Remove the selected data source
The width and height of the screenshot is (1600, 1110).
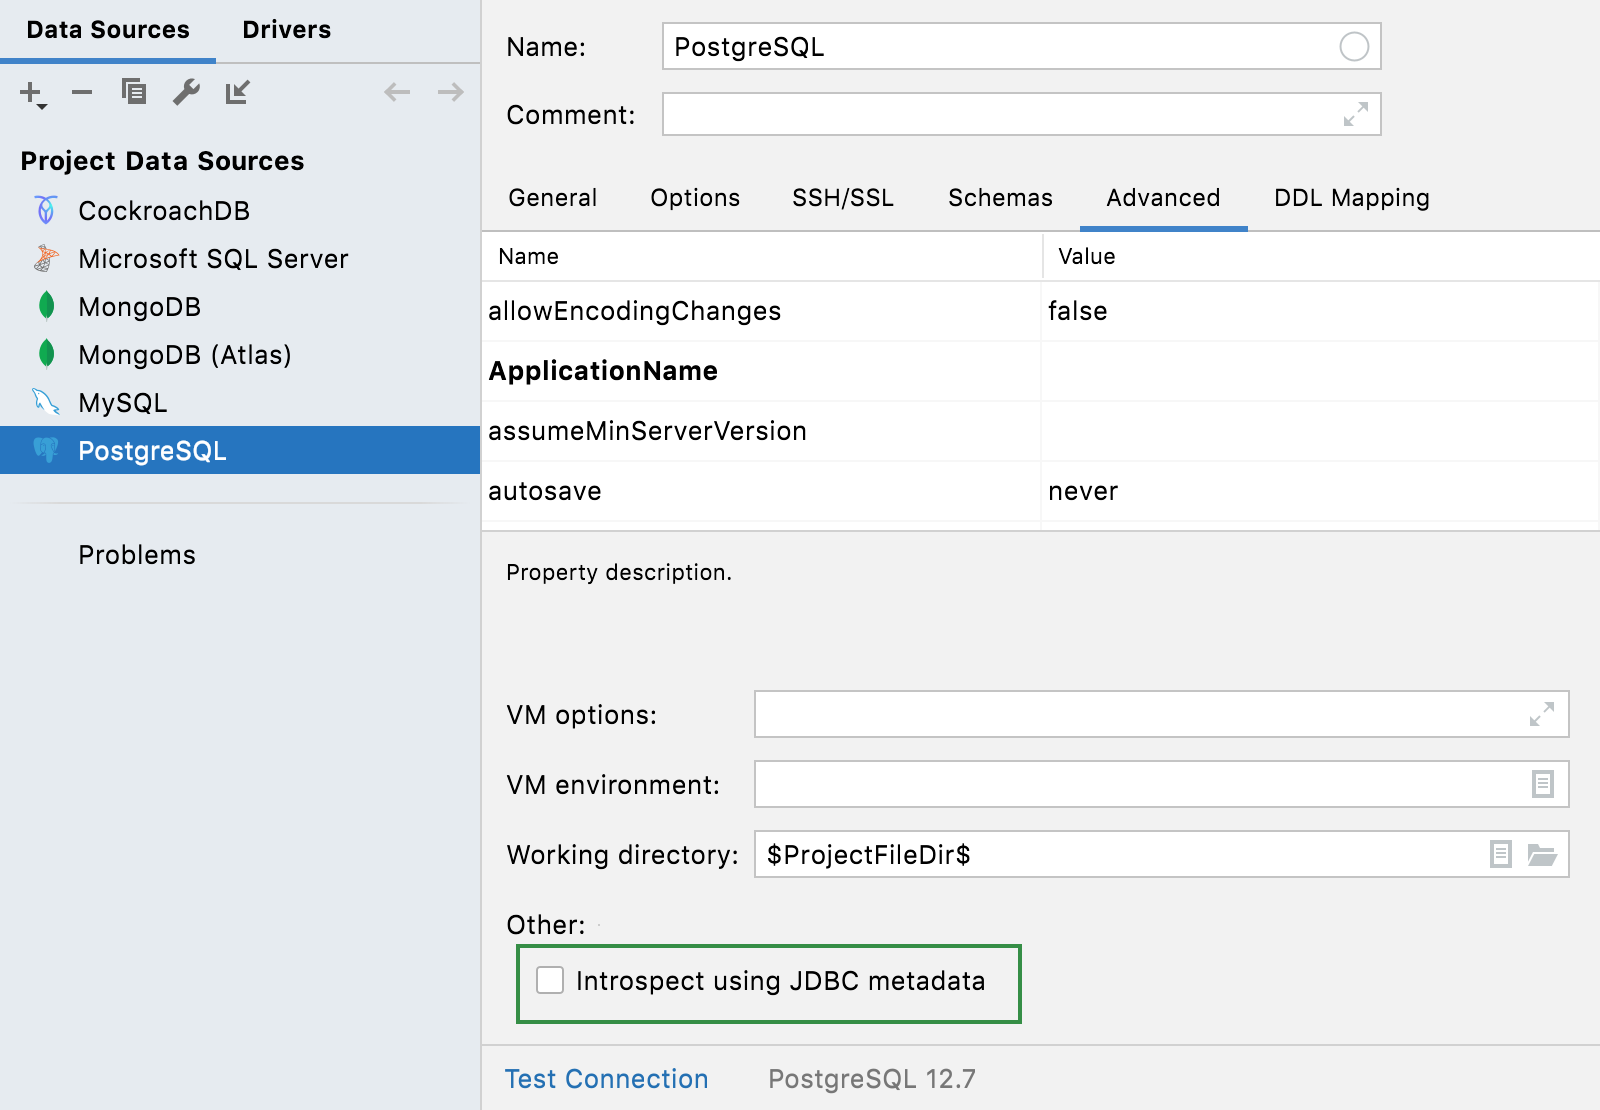pyautogui.click(x=81, y=92)
